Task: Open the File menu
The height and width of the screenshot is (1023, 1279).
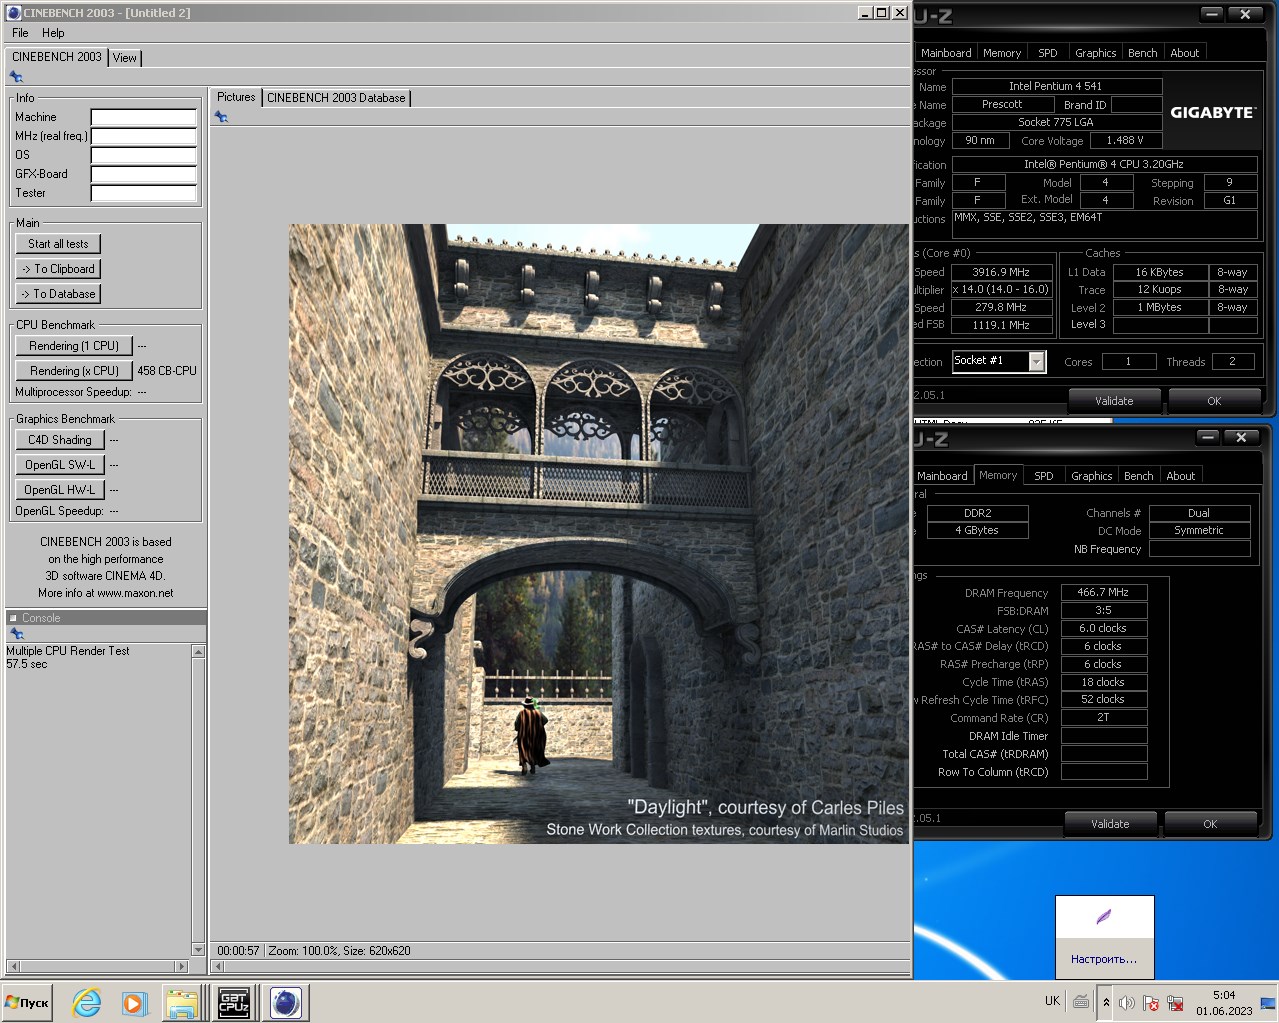Action: [x=20, y=33]
